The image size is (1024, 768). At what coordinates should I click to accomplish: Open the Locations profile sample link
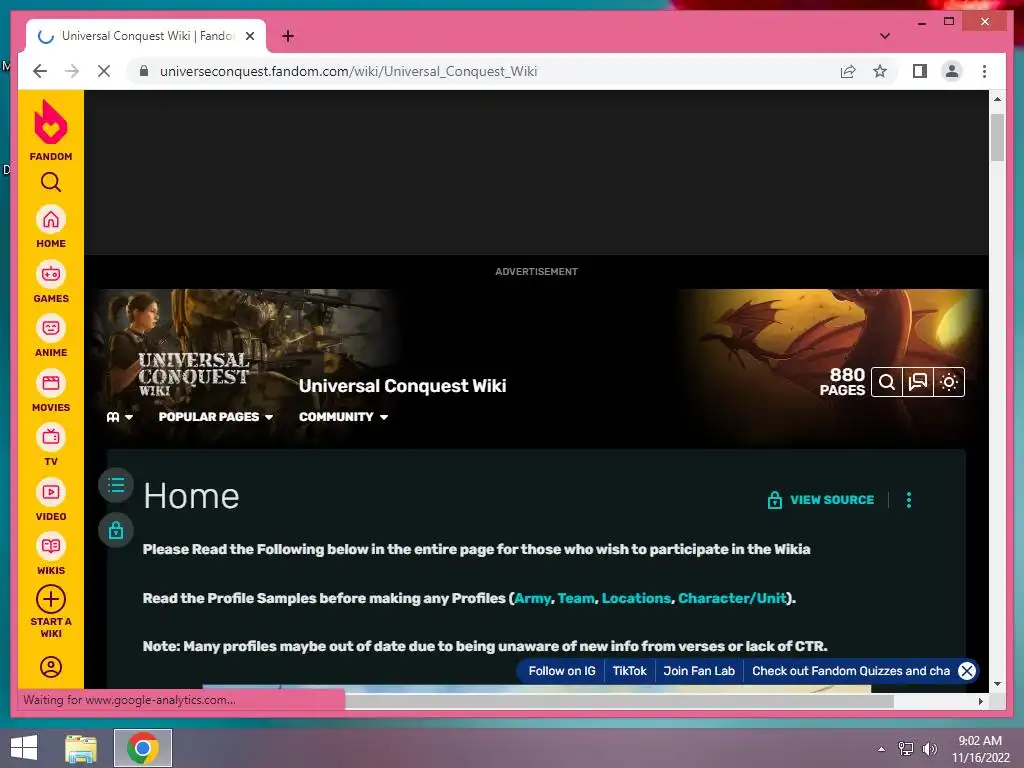636,598
